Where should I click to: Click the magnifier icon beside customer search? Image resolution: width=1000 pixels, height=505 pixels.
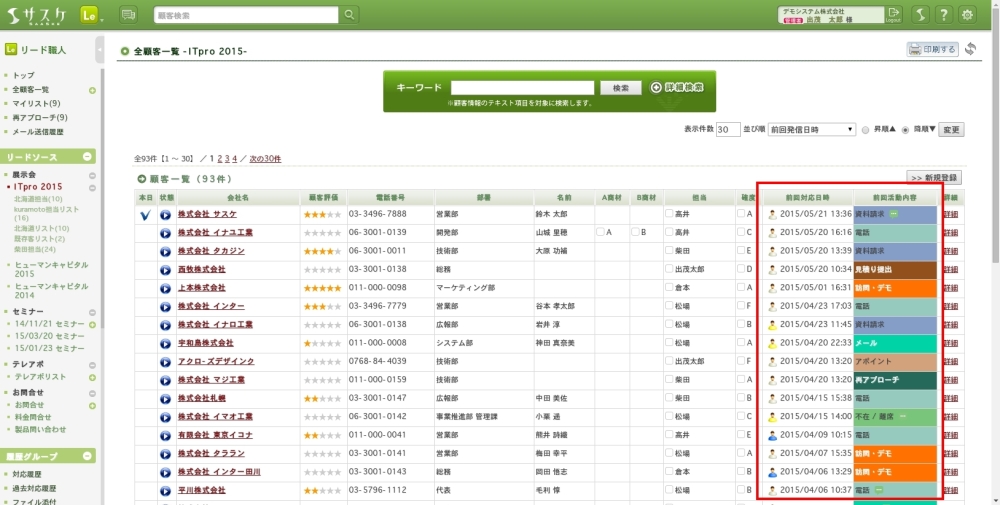point(349,15)
